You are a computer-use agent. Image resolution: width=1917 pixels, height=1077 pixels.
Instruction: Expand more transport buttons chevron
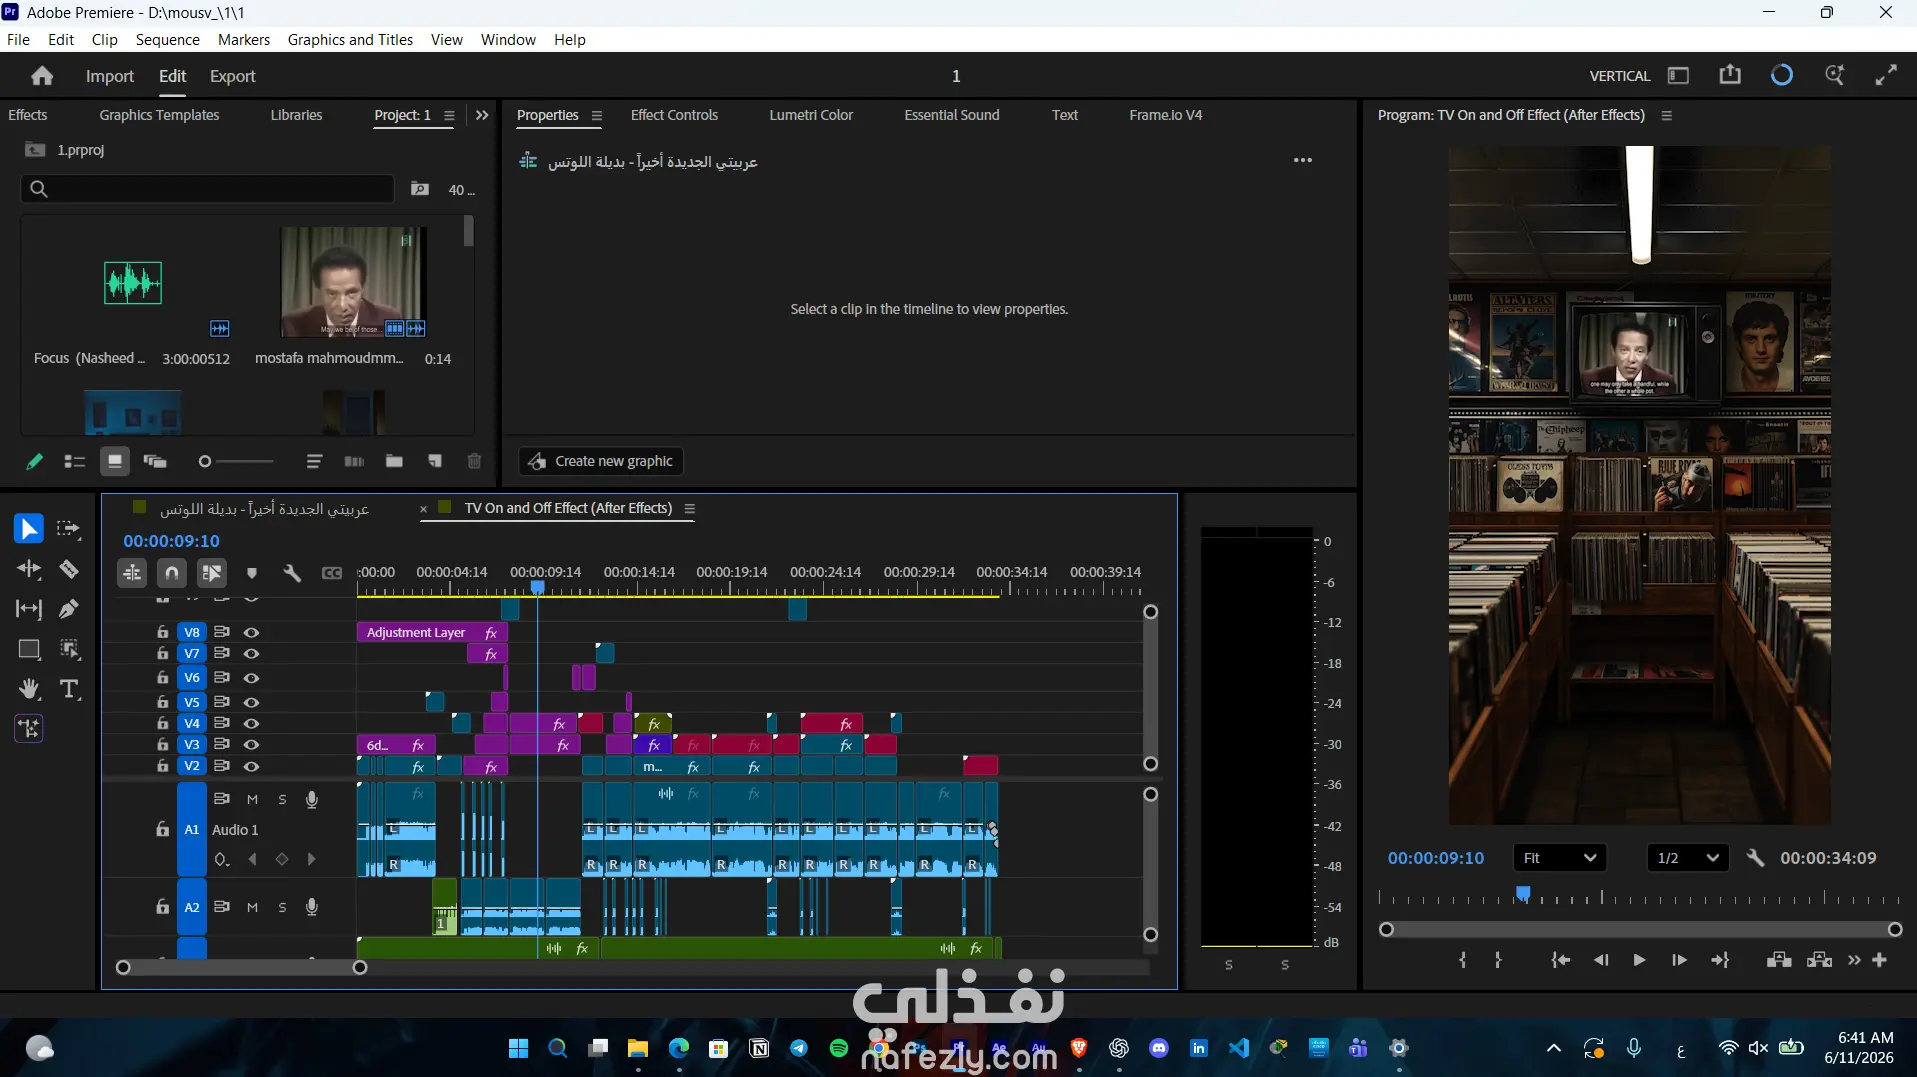point(1855,960)
